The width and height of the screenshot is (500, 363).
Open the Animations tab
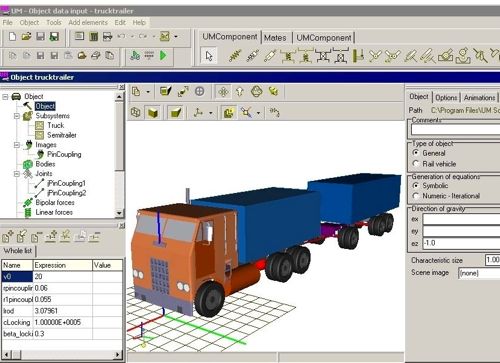[479, 98]
